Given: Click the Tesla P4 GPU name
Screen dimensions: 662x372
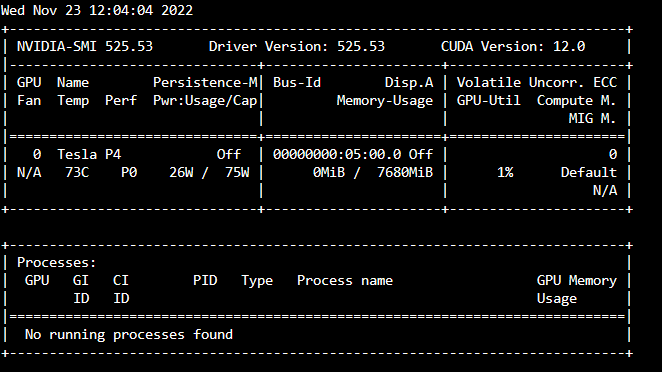Looking at the screenshot, I should [x=89, y=154].
